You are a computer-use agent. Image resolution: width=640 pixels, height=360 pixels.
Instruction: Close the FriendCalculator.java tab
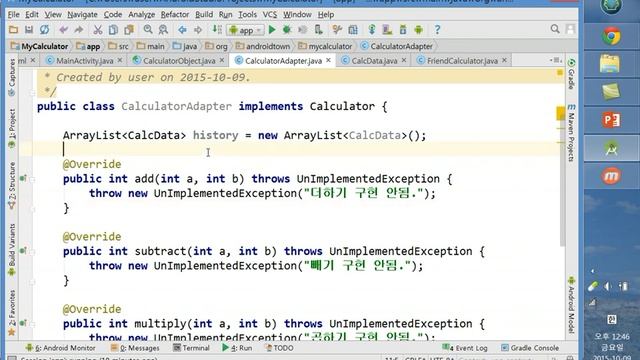click(x=504, y=60)
